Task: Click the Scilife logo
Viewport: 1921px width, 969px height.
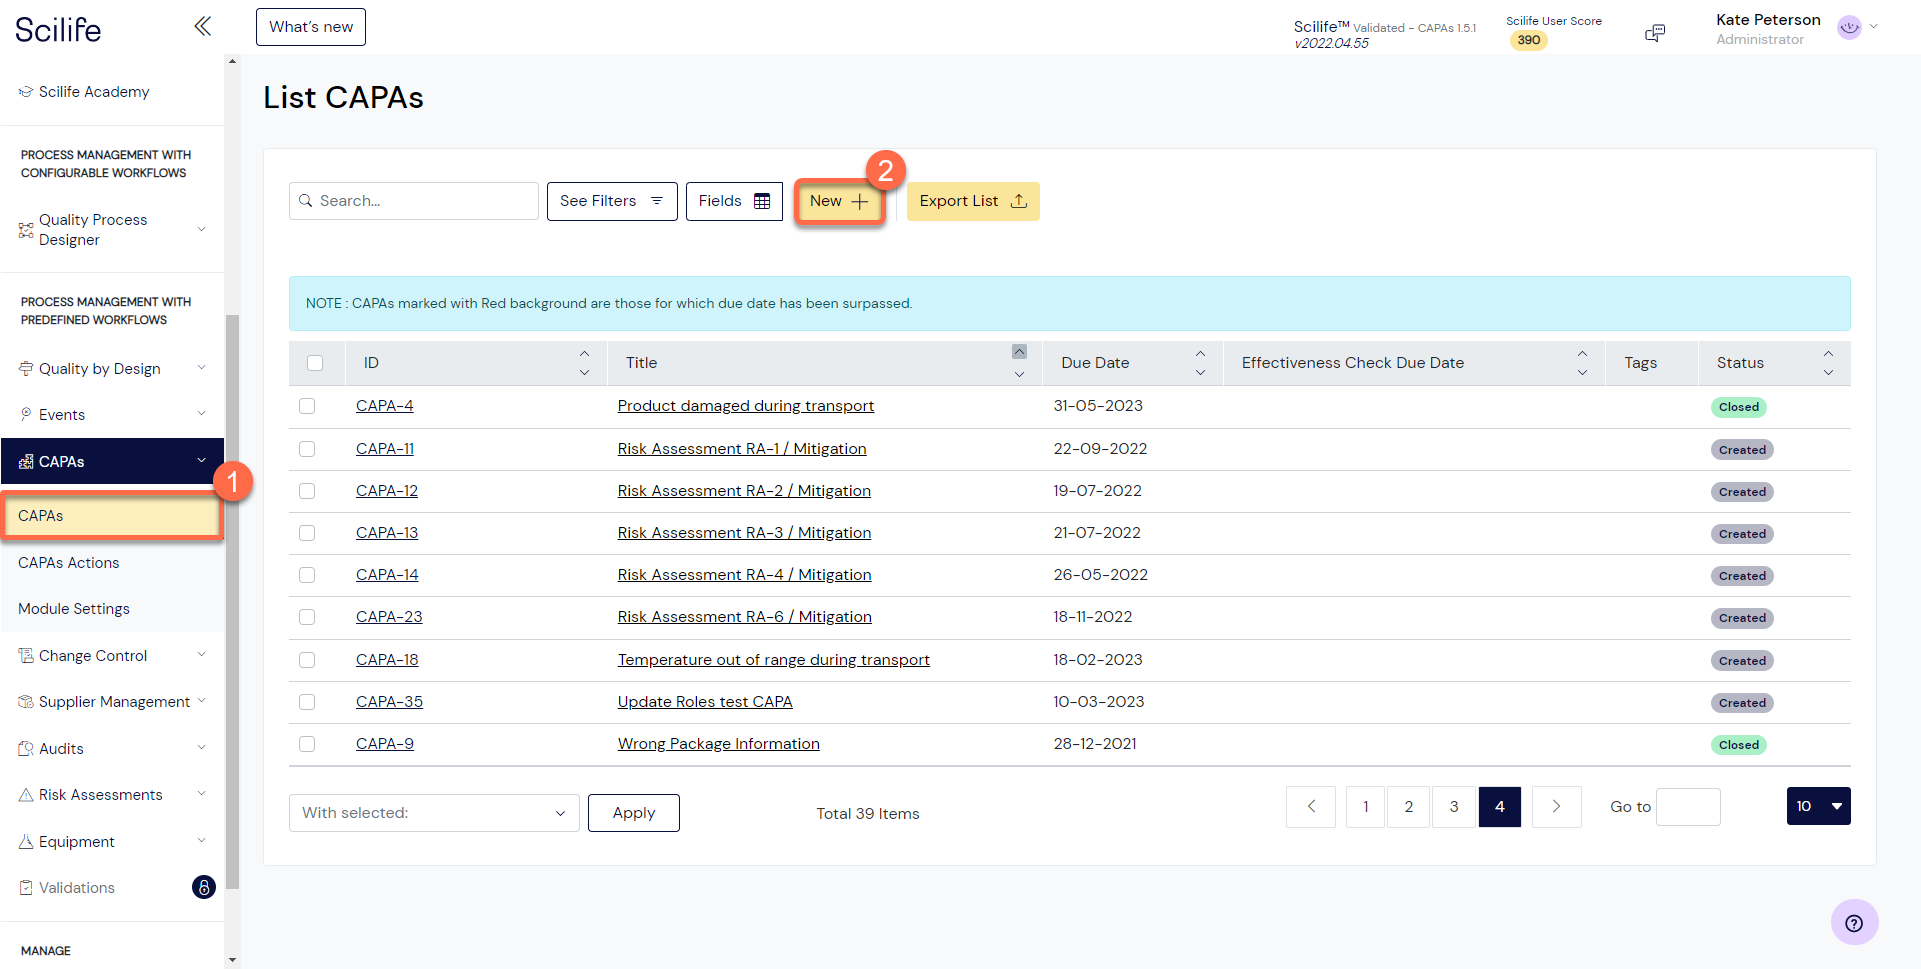Action: pyautogui.click(x=57, y=29)
